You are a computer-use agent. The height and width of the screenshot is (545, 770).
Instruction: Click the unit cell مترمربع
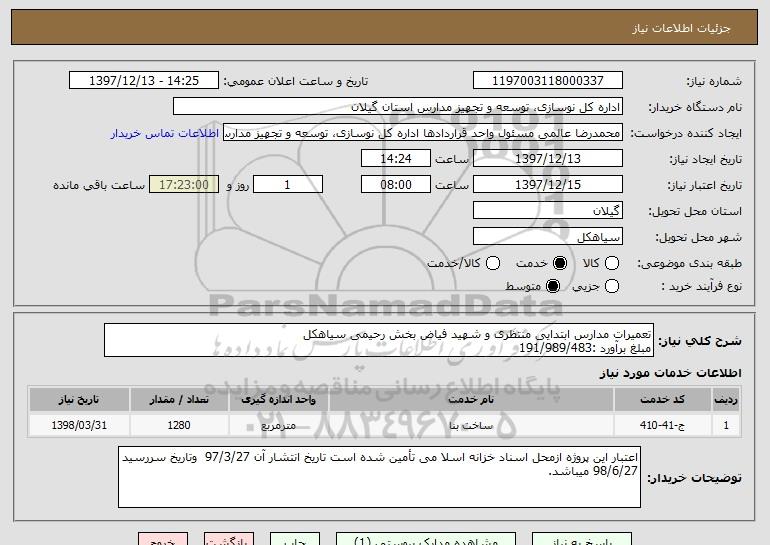click(278, 425)
